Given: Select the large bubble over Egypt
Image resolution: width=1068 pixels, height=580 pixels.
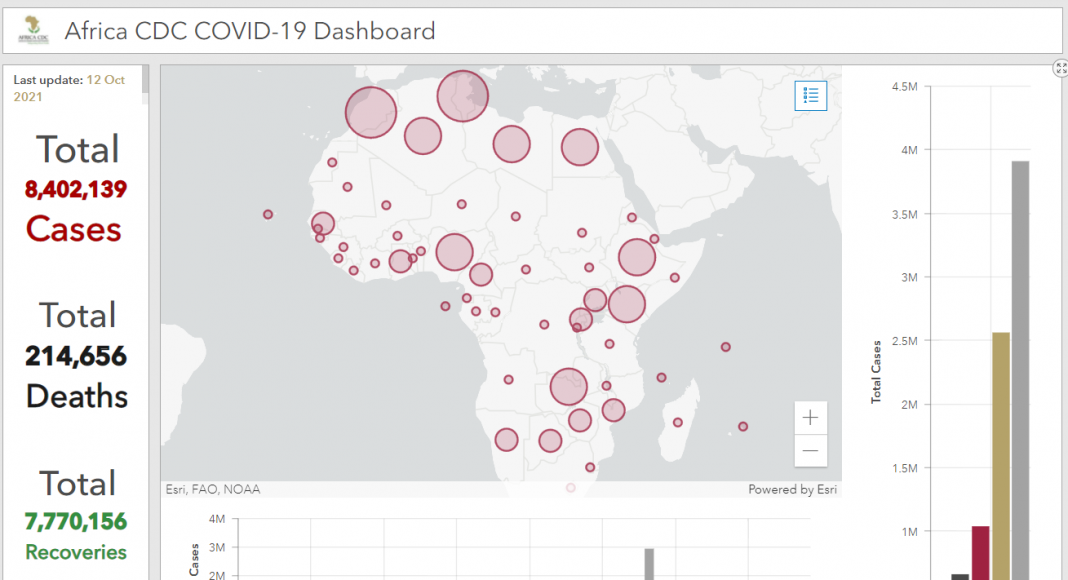Looking at the screenshot, I should pyautogui.click(x=580, y=147).
